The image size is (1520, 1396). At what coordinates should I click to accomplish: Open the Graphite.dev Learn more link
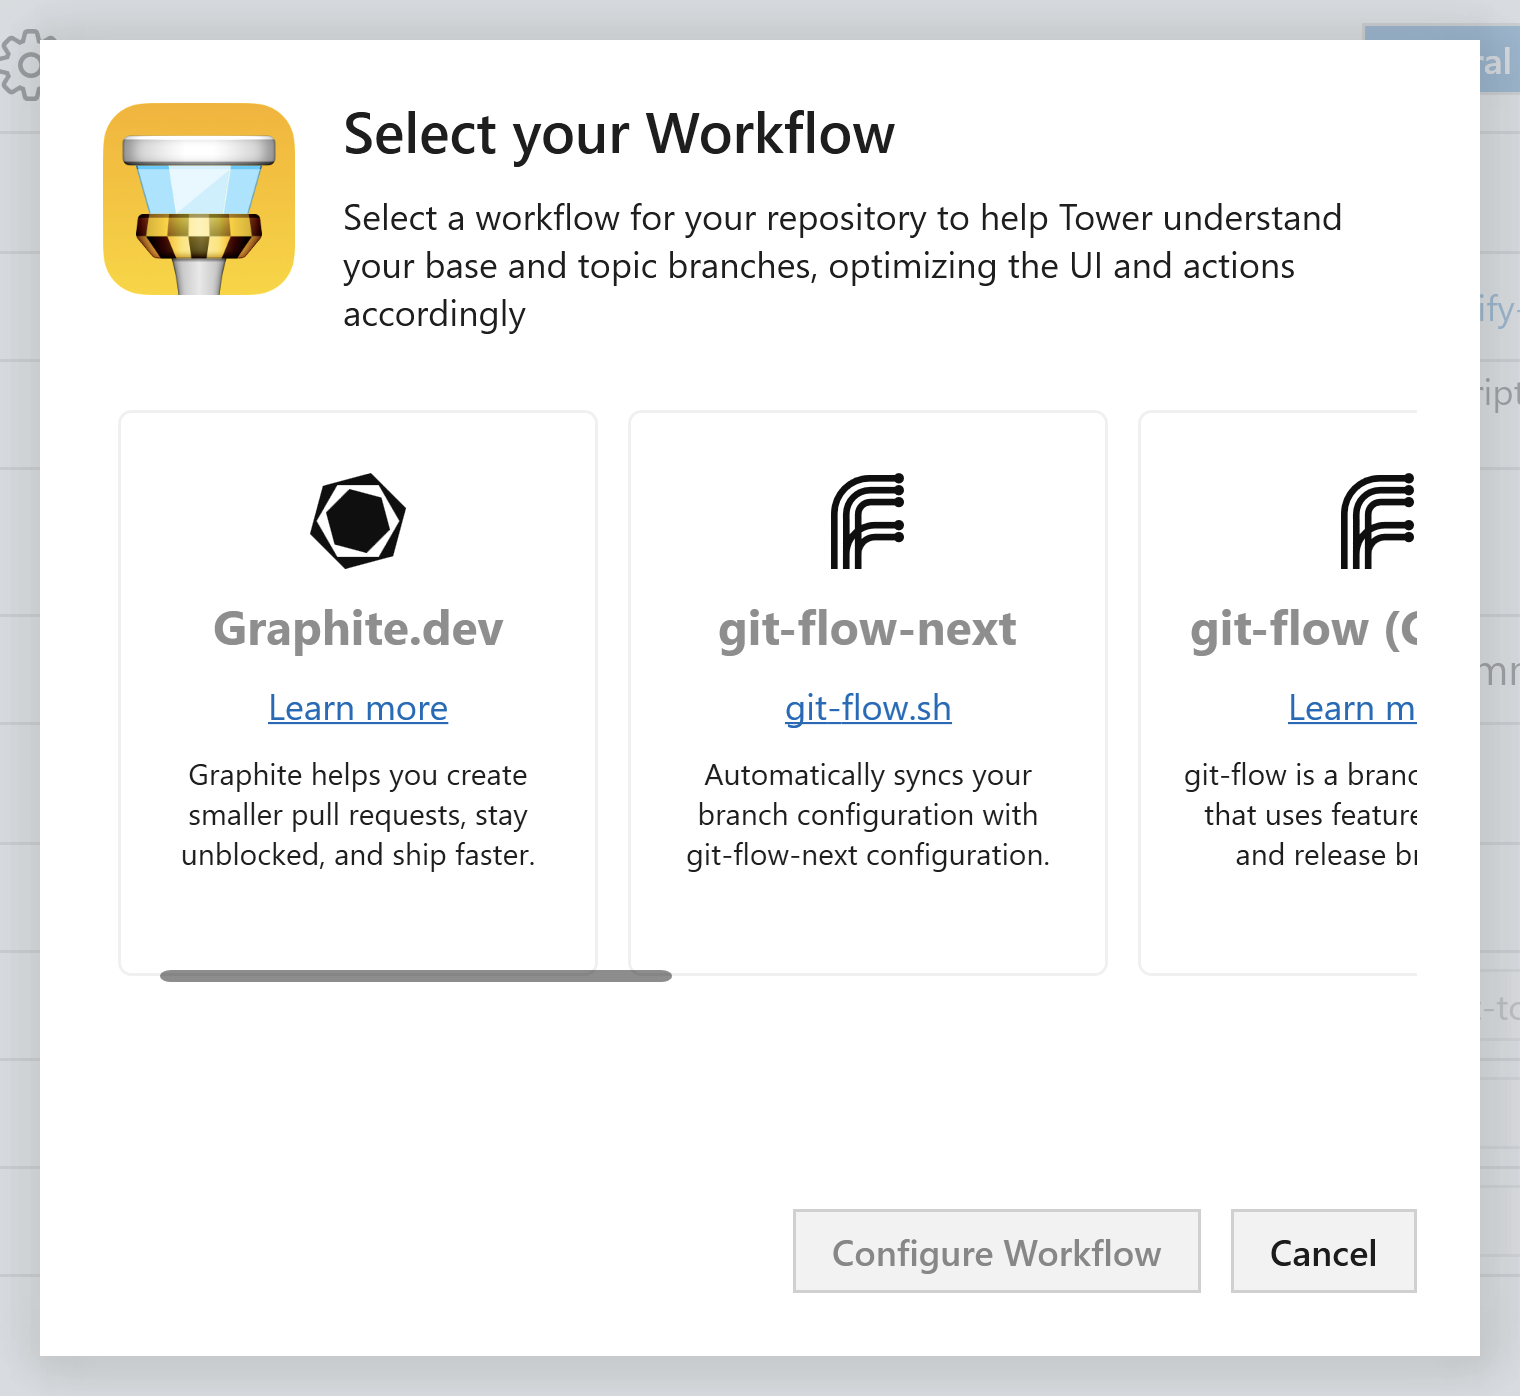358,708
